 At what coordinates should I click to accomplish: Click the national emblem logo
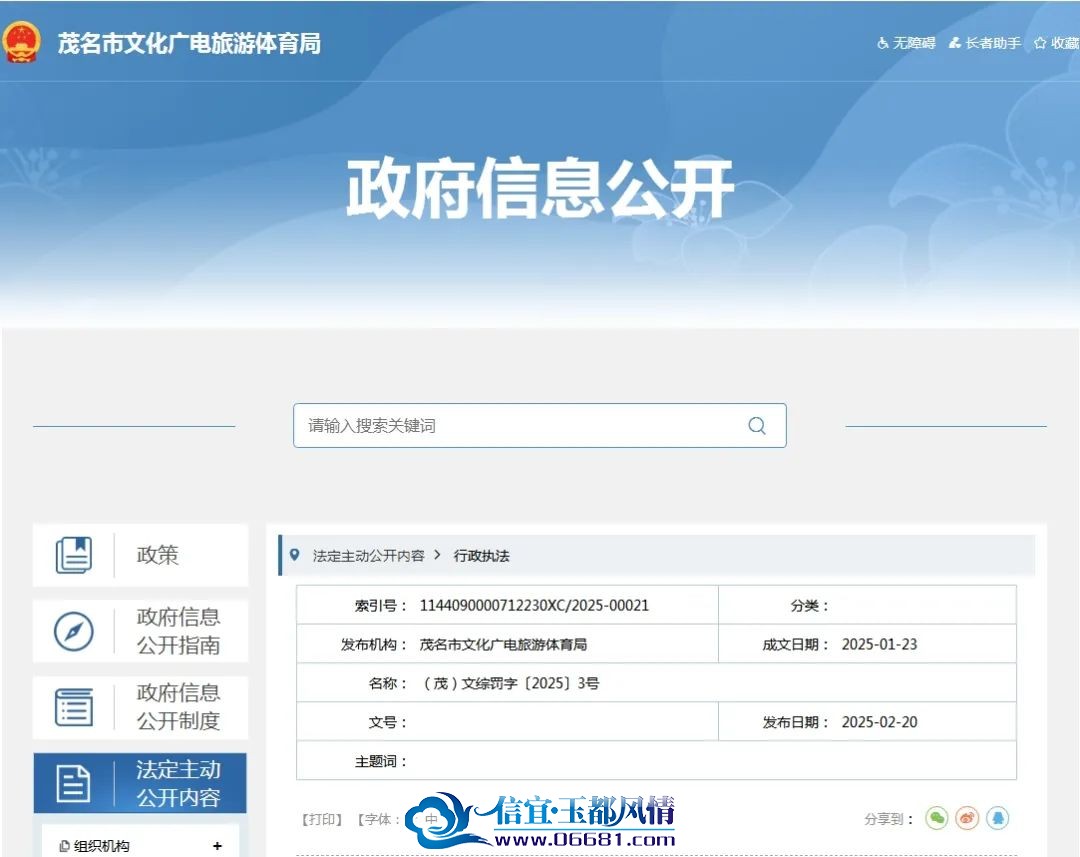click(21, 42)
